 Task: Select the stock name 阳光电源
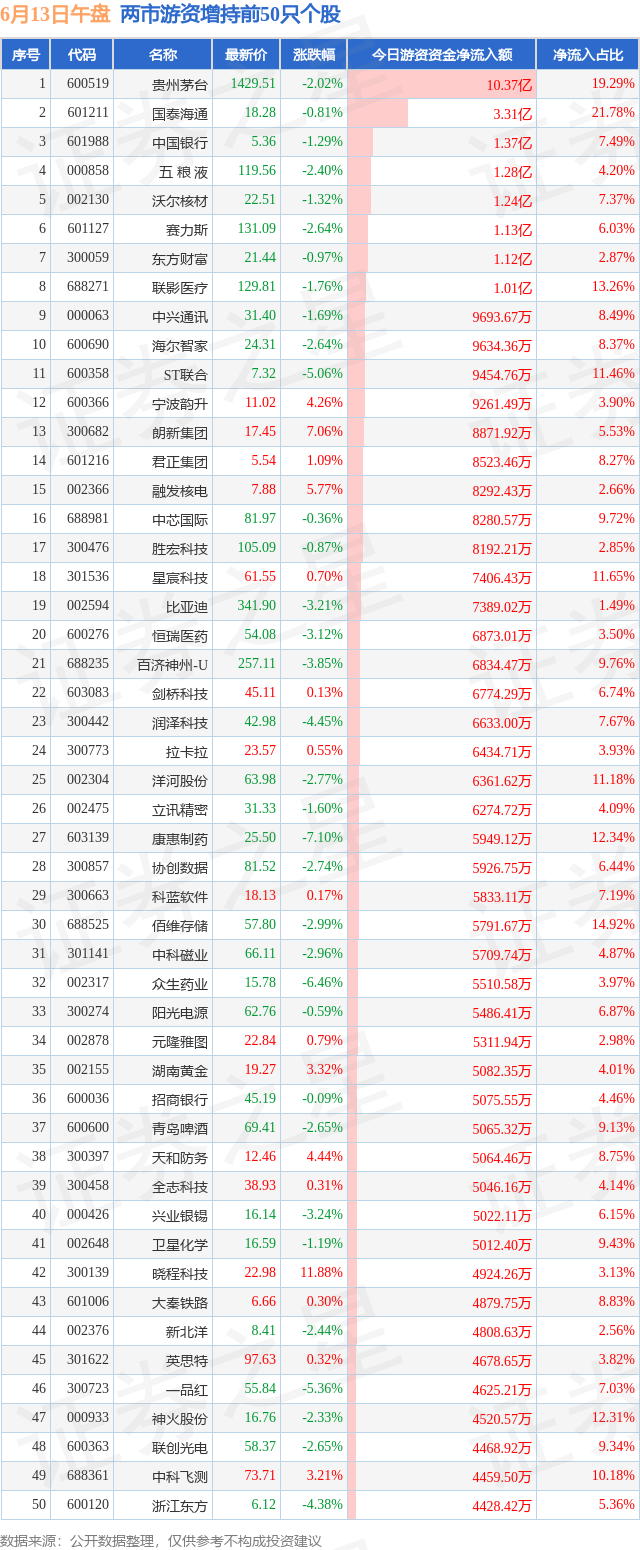(x=180, y=1012)
